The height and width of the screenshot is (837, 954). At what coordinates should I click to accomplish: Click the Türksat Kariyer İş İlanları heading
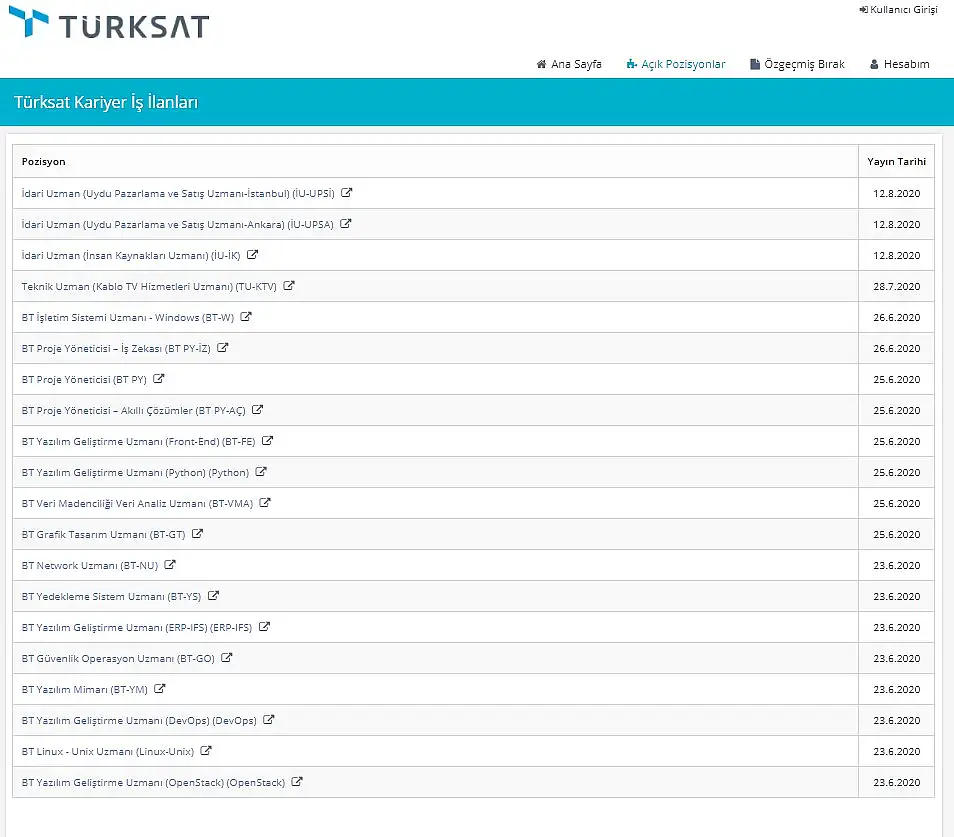coord(106,102)
